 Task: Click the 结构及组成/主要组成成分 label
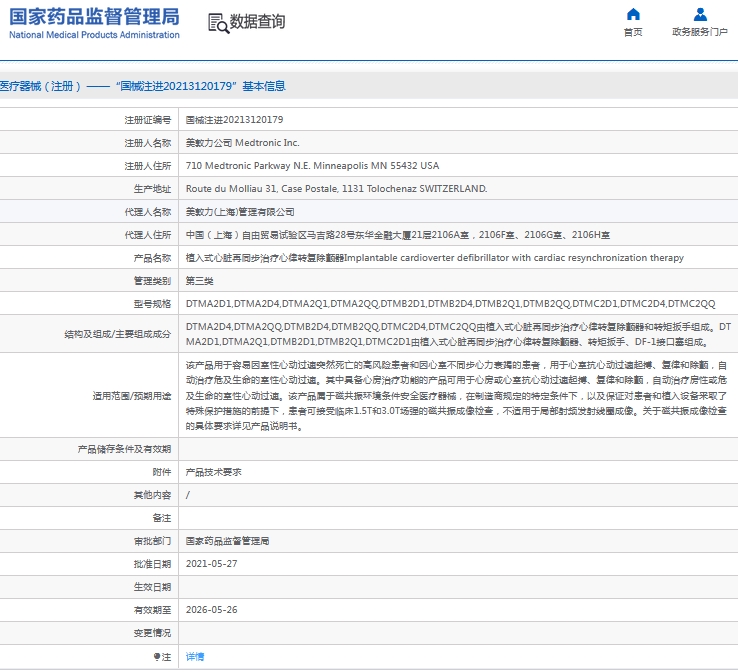pyautogui.click(x=118, y=335)
